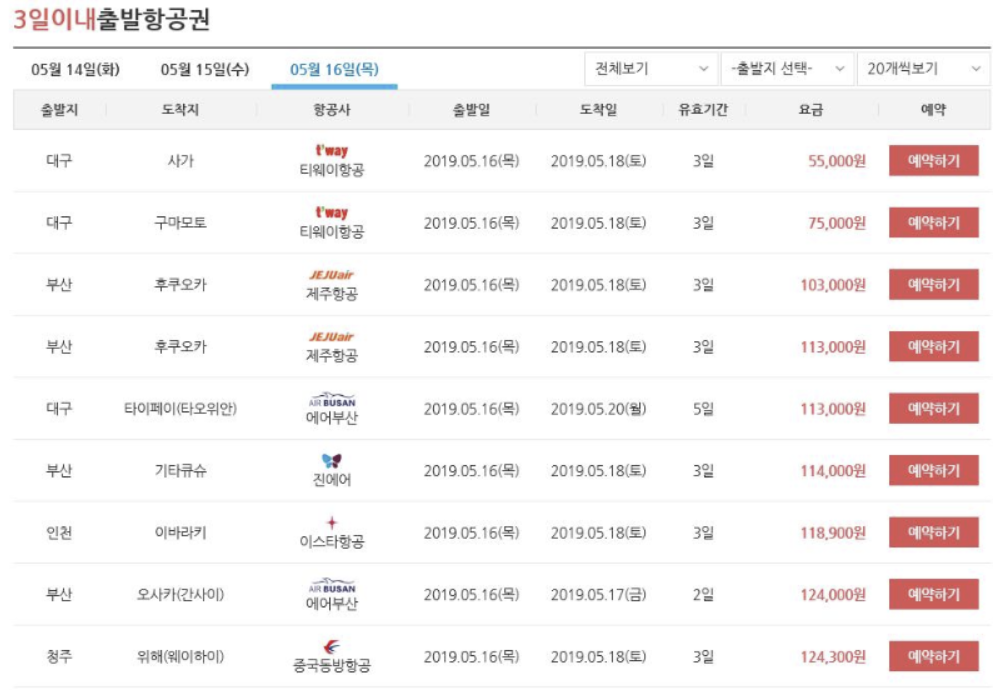Click 예약하기 for the 대구–사가 flight

click(x=933, y=160)
